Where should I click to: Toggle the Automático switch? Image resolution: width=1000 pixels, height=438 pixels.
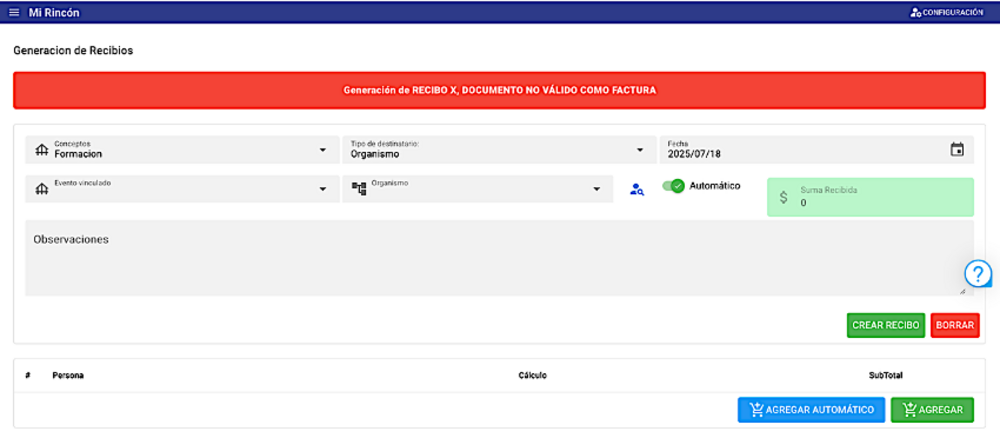674,186
